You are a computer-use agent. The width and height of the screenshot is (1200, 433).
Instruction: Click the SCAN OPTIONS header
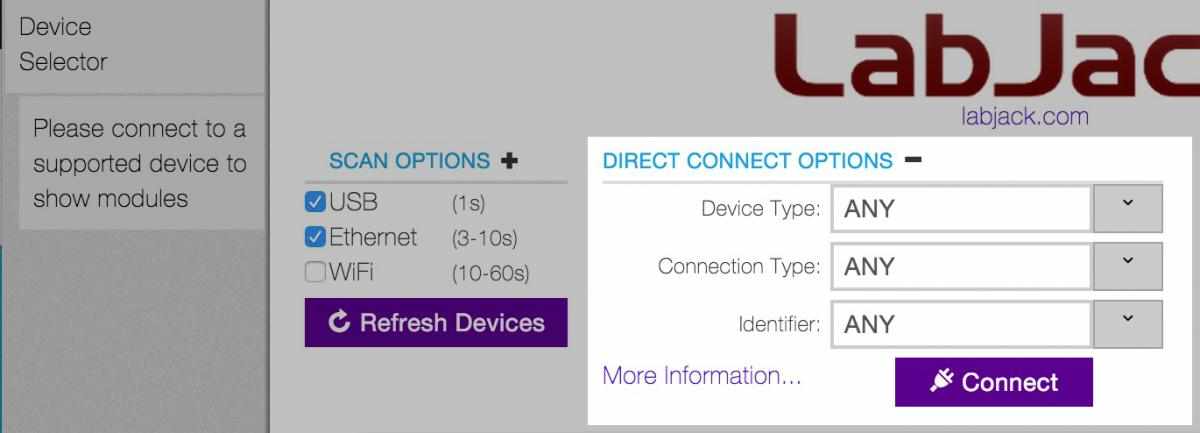[410, 161]
